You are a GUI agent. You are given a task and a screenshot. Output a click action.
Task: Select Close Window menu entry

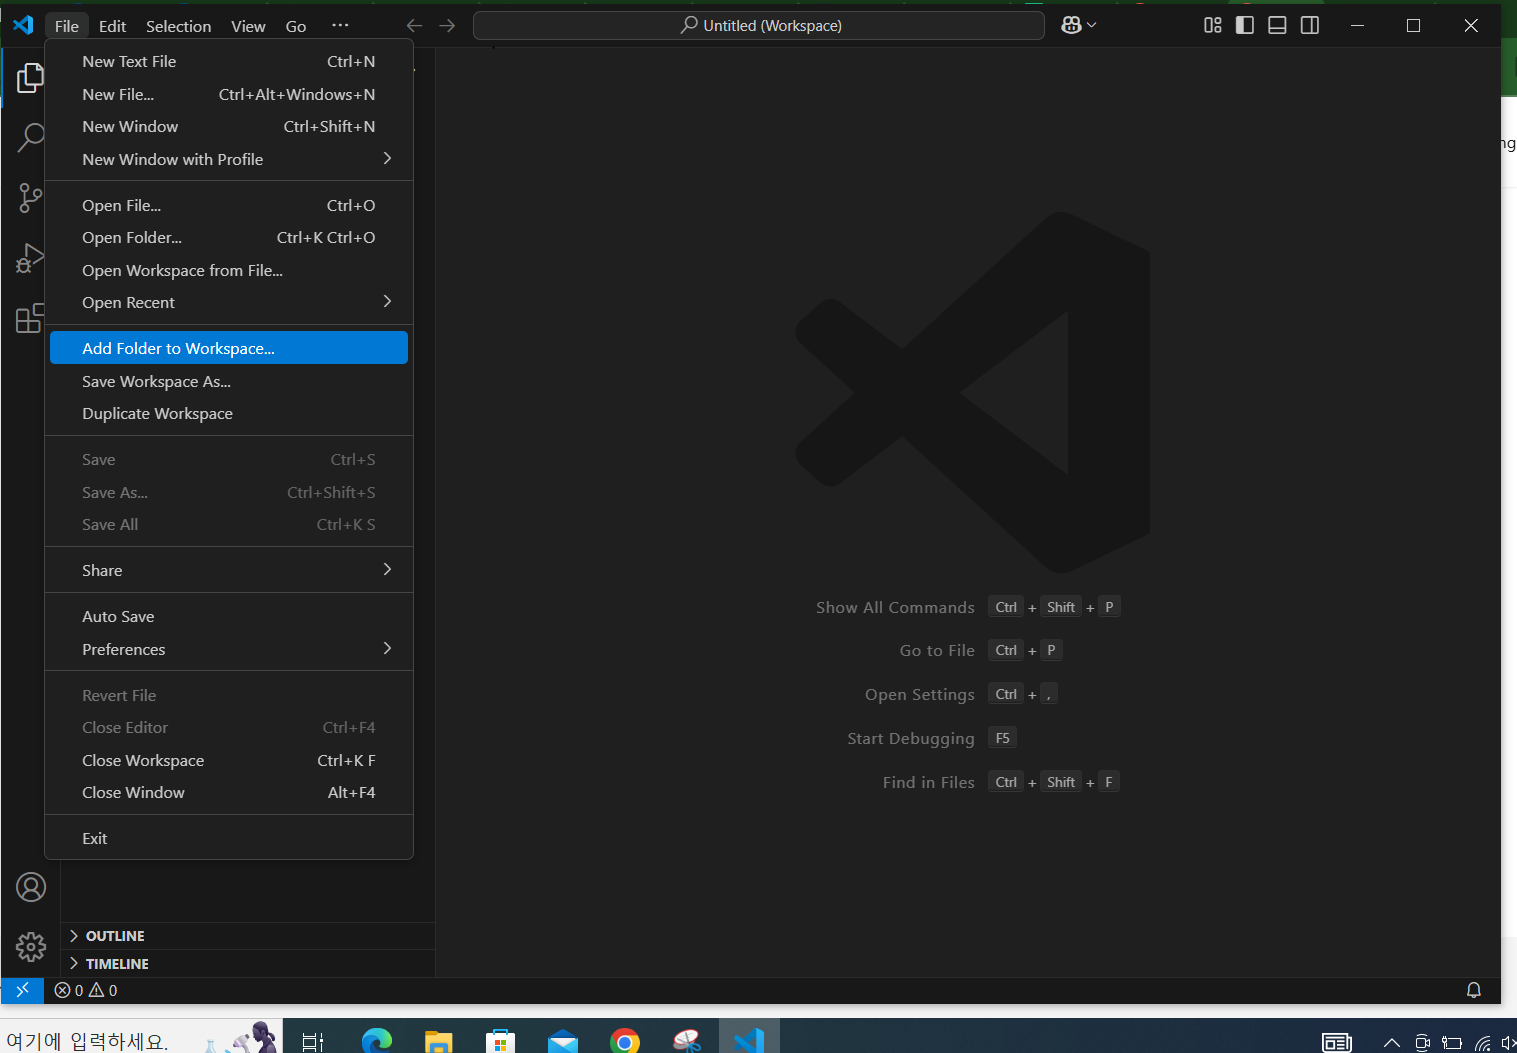click(229, 792)
